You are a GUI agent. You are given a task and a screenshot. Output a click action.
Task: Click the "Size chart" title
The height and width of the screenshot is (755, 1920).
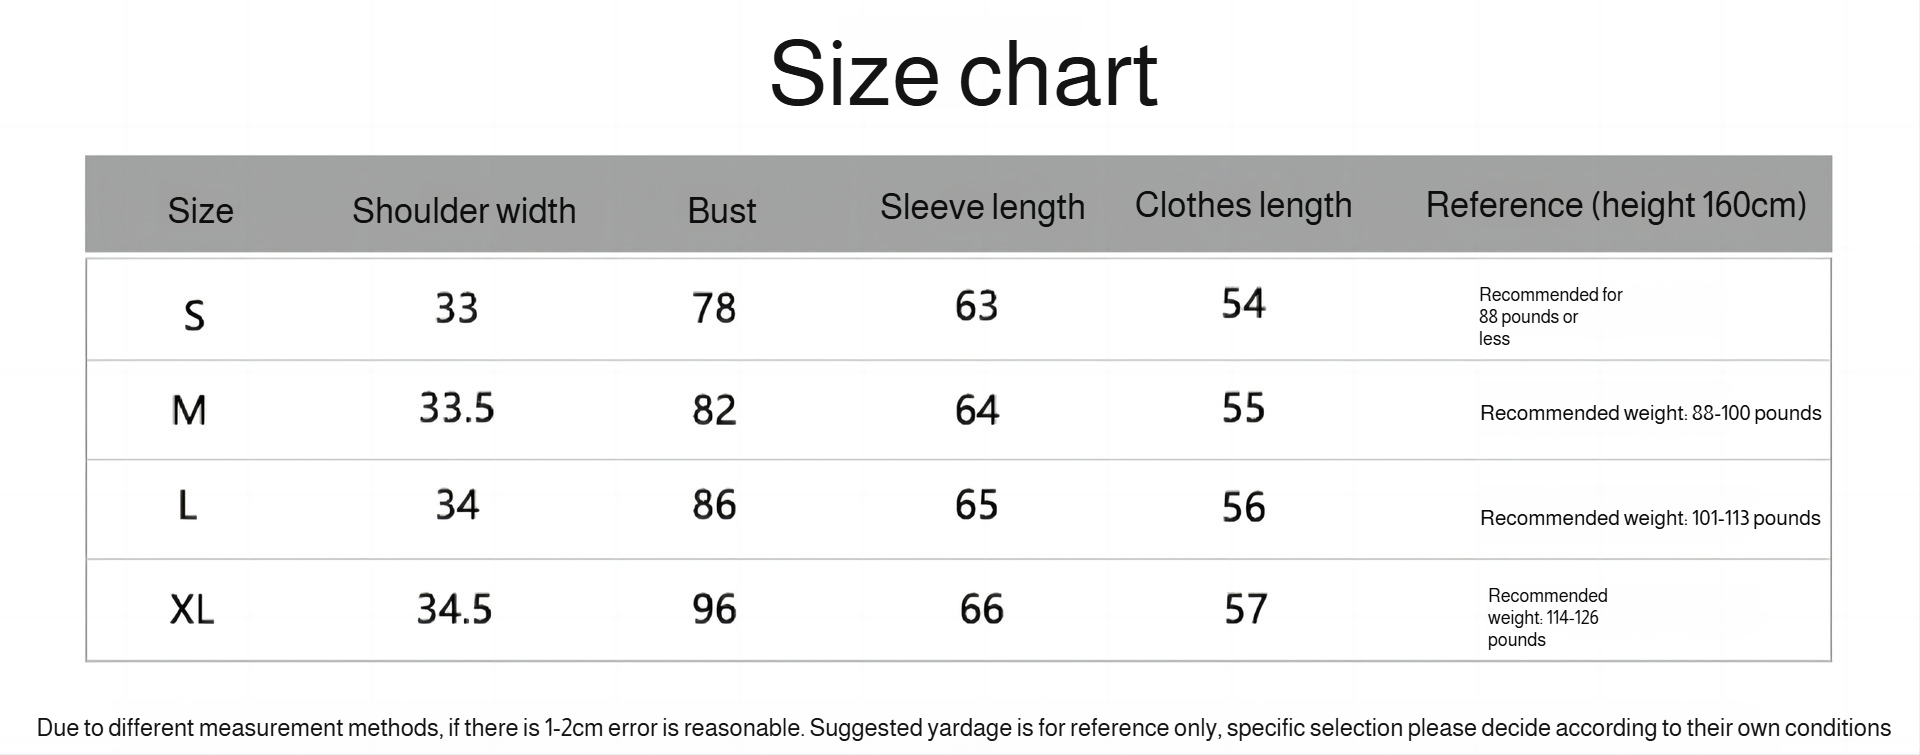(x=963, y=74)
